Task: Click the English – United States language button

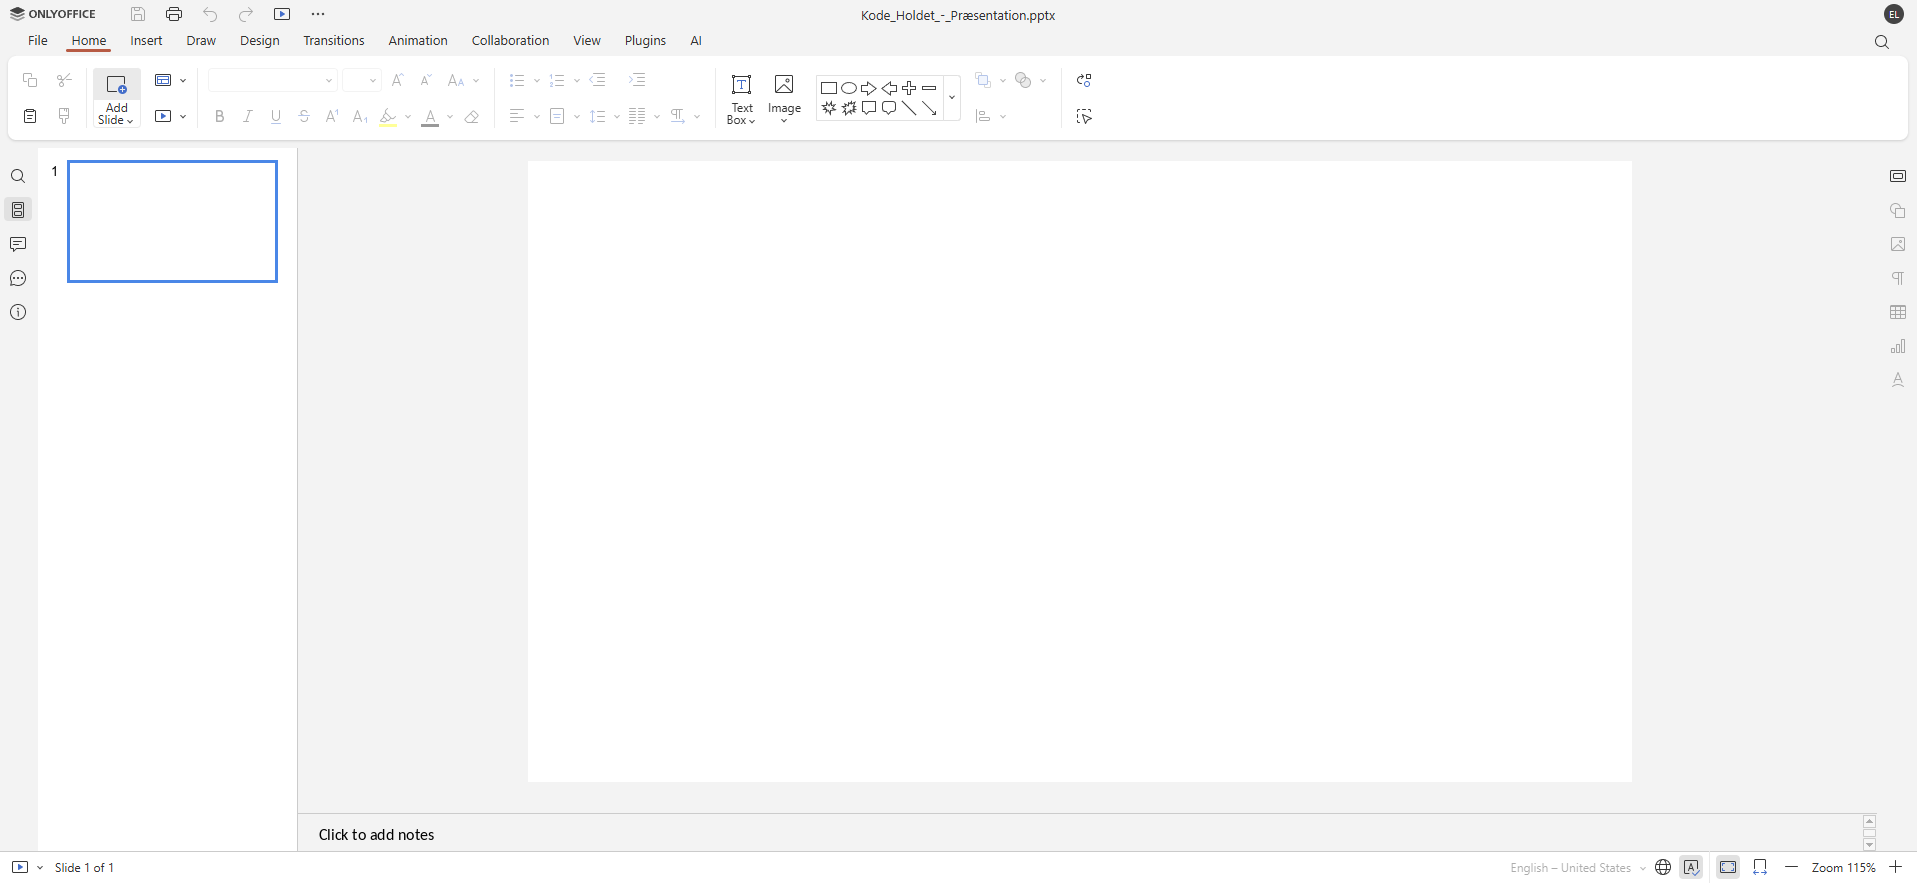Action: click(1570, 868)
